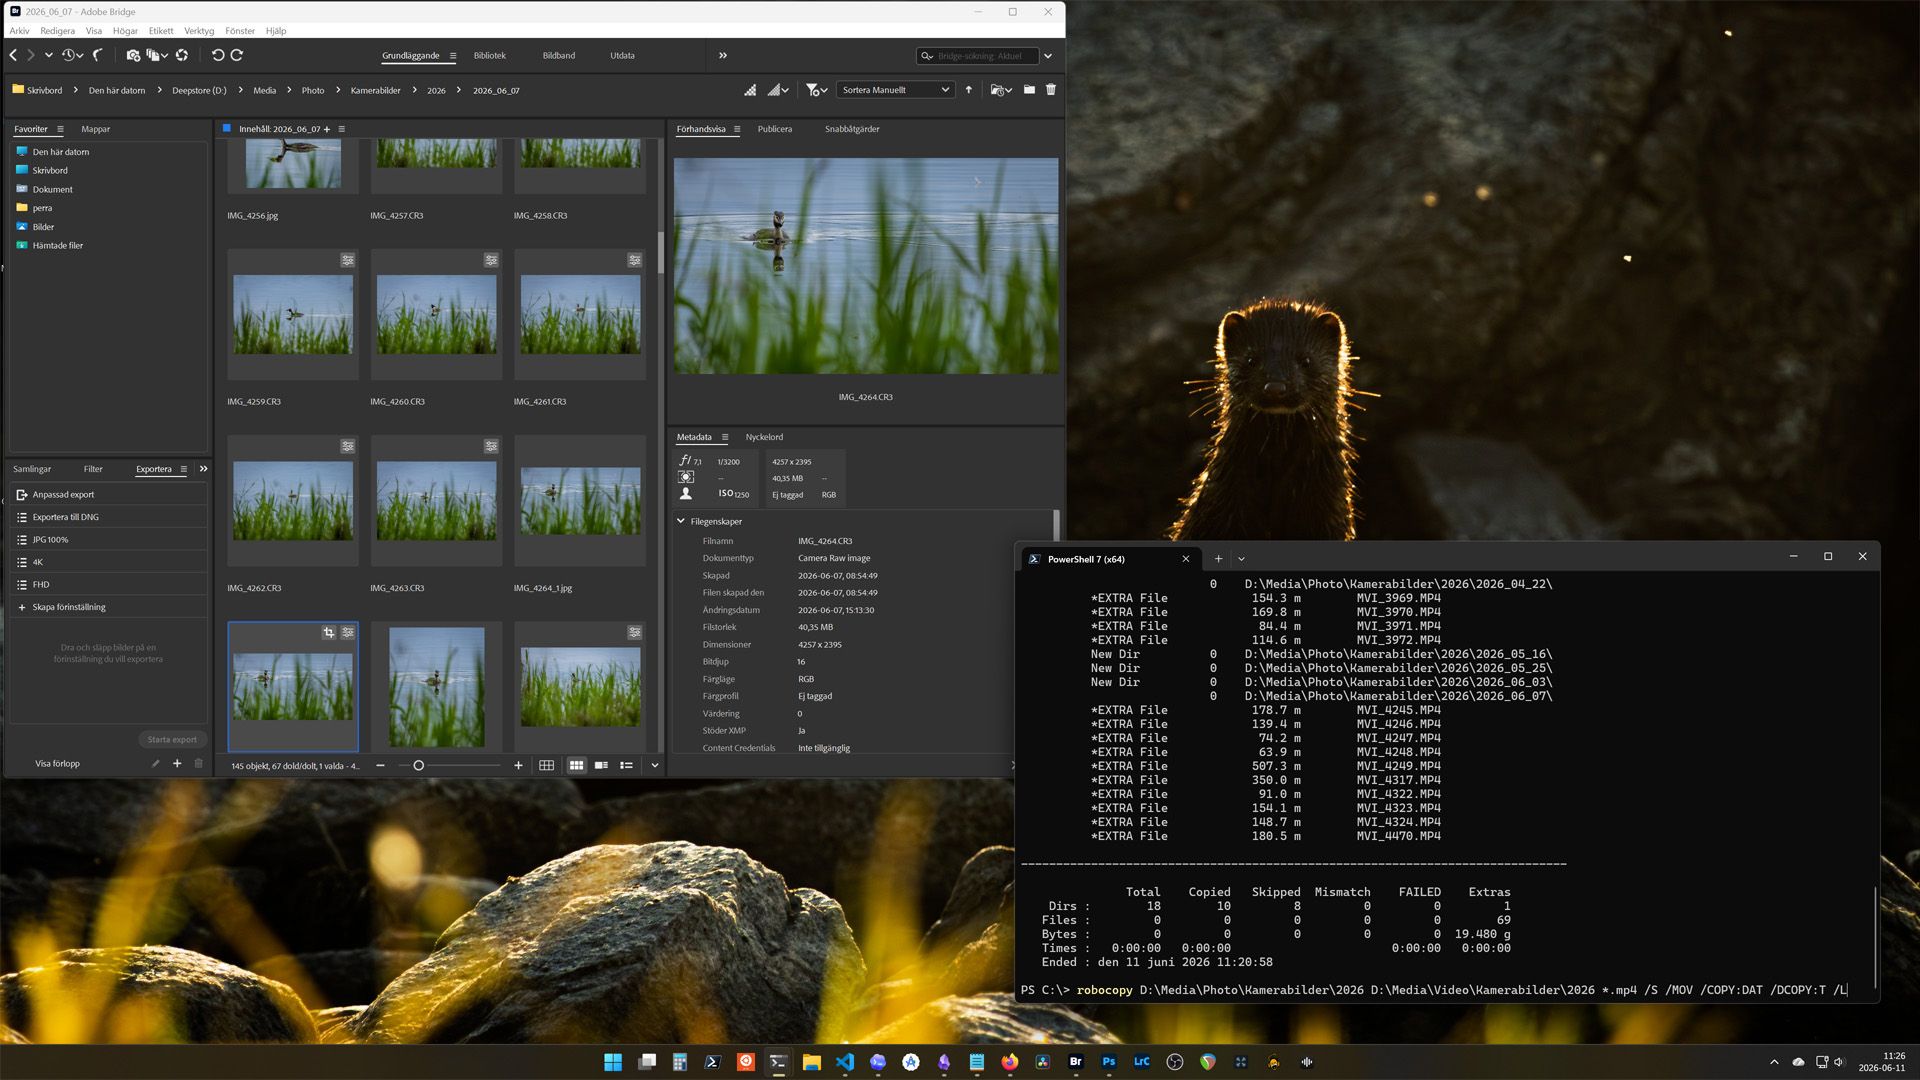This screenshot has height=1080, width=1920.
Task: Open the filter-by-rating funnel dropdown
Action: pyautogui.click(x=816, y=90)
